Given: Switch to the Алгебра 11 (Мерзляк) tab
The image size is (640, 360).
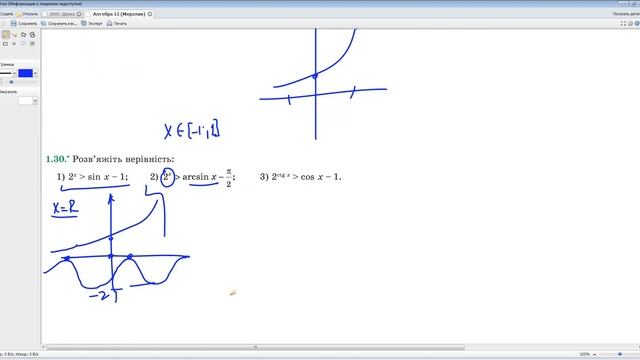Looking at the screenshot, I should (119, 14).
